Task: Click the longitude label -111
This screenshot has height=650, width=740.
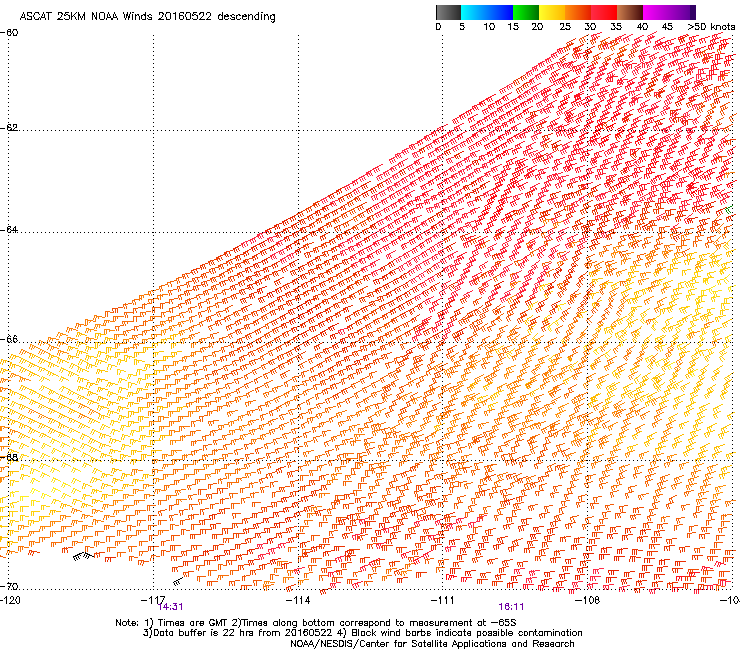Action: coord(442,600)
